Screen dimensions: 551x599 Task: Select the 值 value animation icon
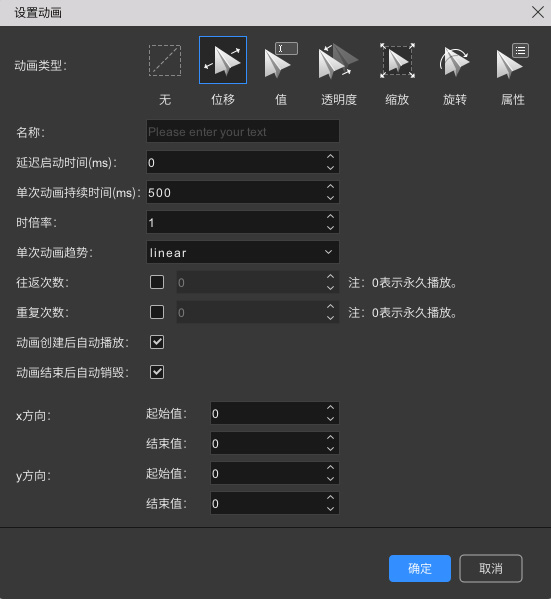(281, 60)
